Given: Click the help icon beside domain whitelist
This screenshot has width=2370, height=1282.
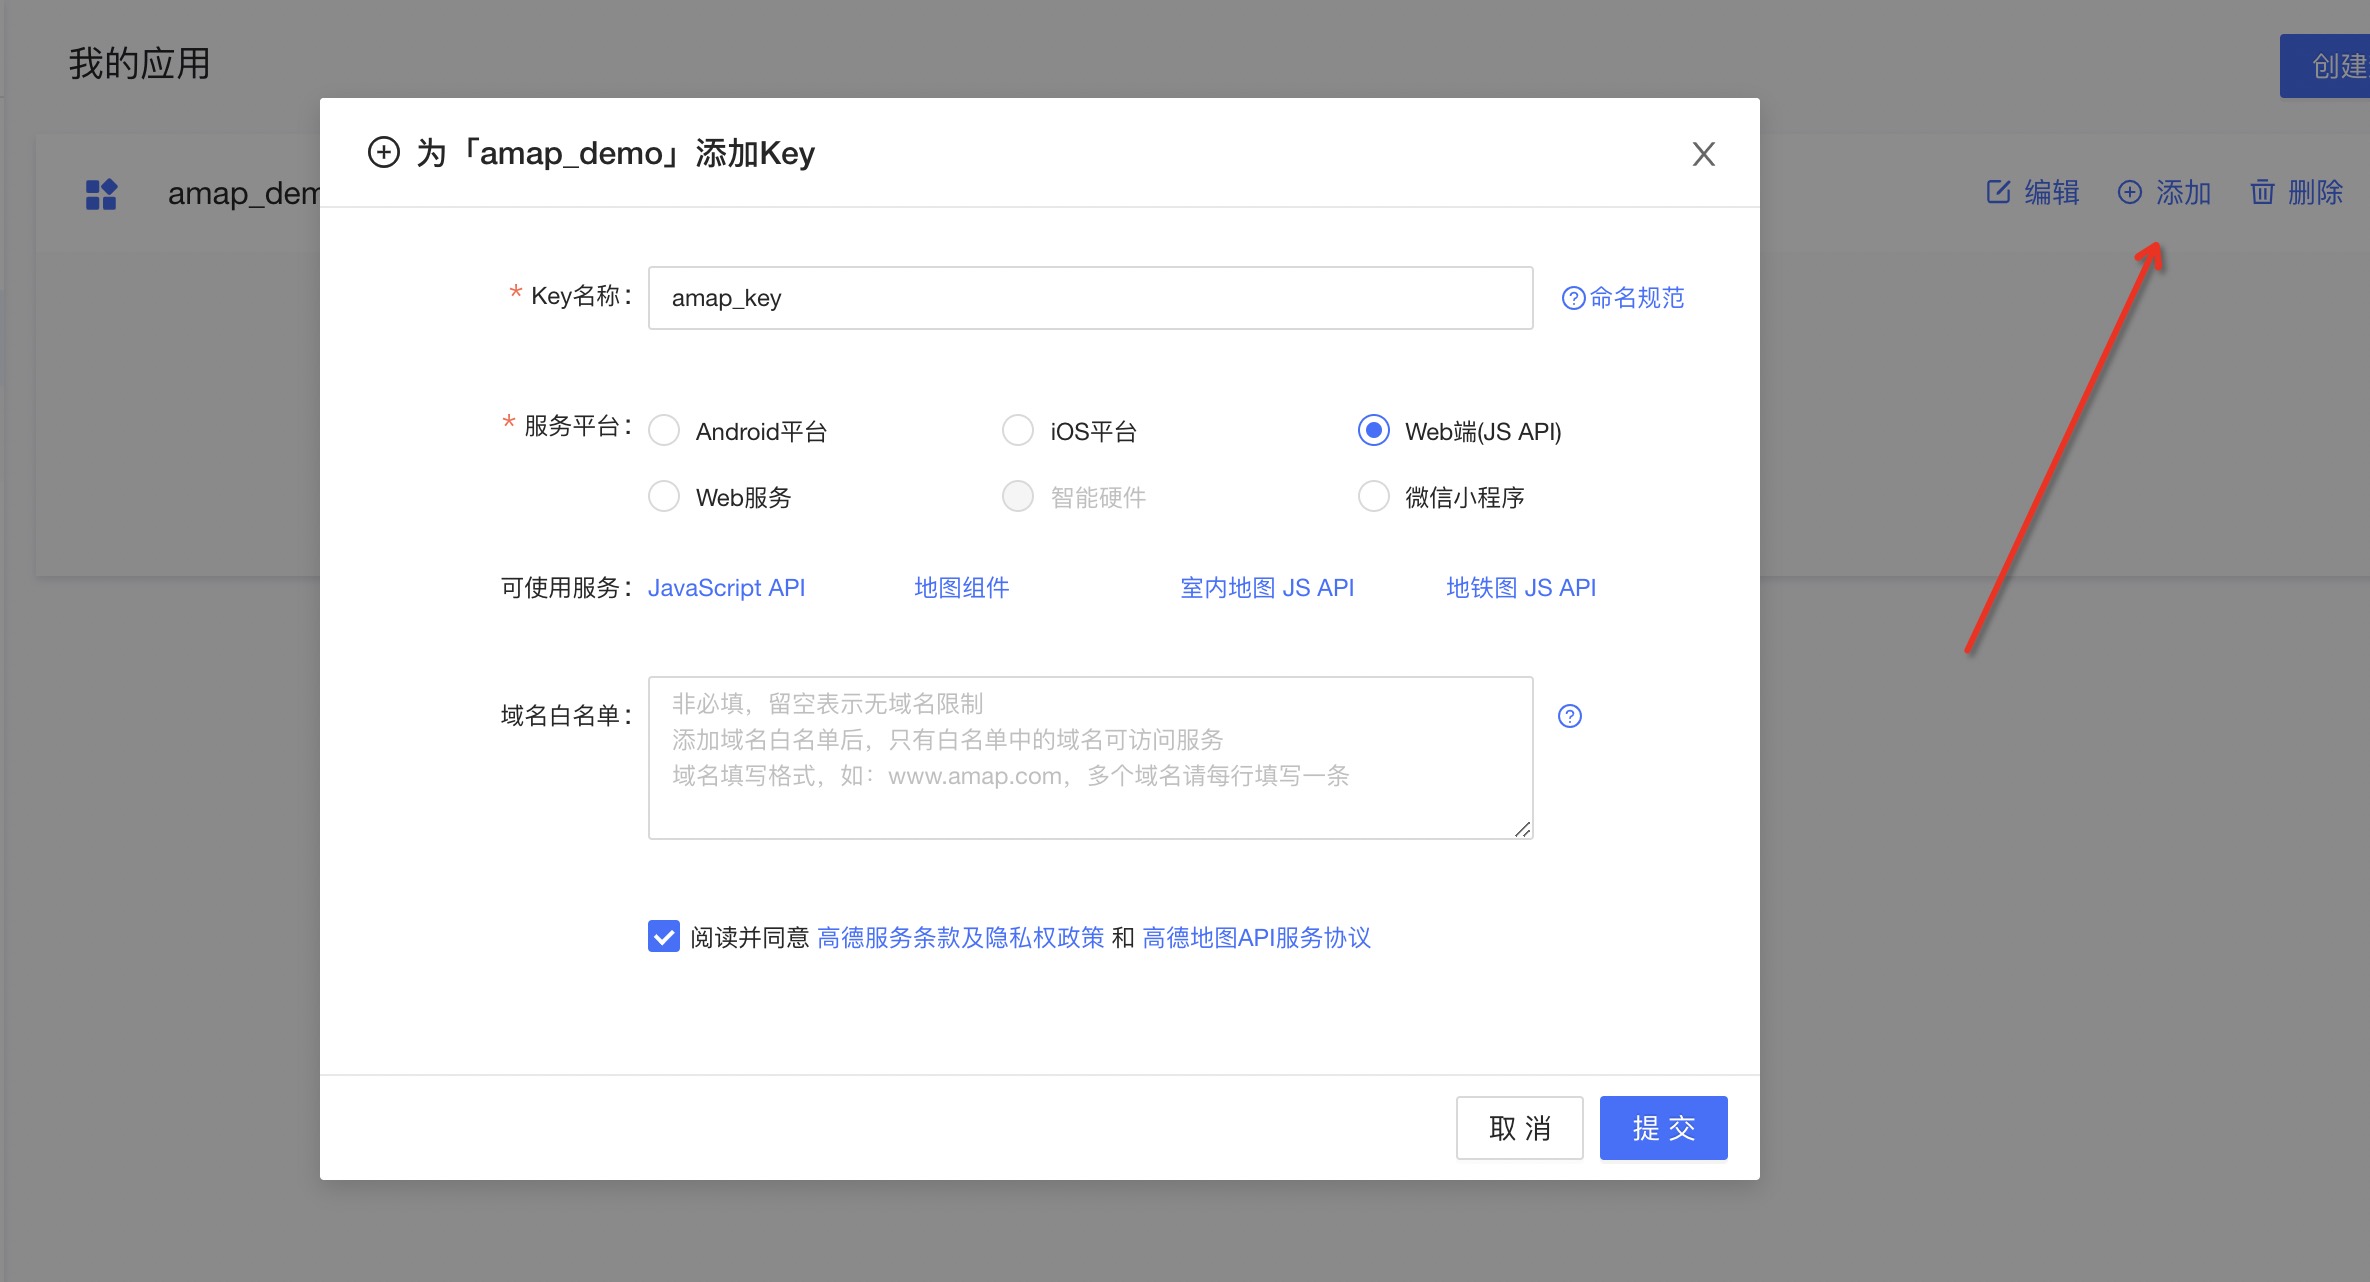Looking at the screenshot, I should [x=1569, y=716].
